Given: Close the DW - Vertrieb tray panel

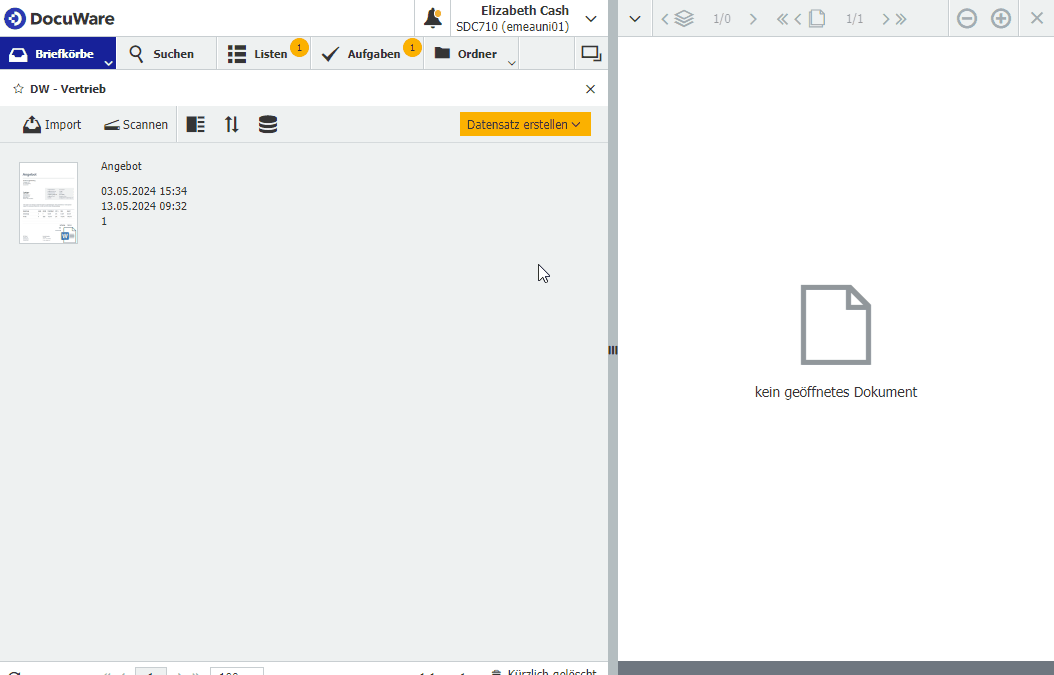Looking at the screenshot, I should pyautogui.click(x=590, y=89).
